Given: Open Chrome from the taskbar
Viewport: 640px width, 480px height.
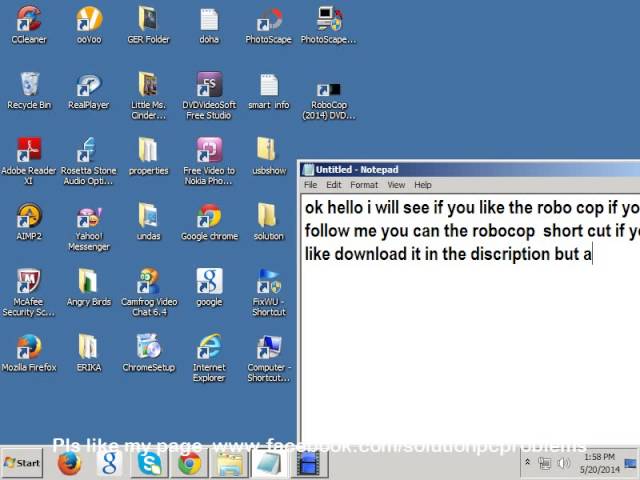Looking at the screenshot, I should tap(189, 463).
